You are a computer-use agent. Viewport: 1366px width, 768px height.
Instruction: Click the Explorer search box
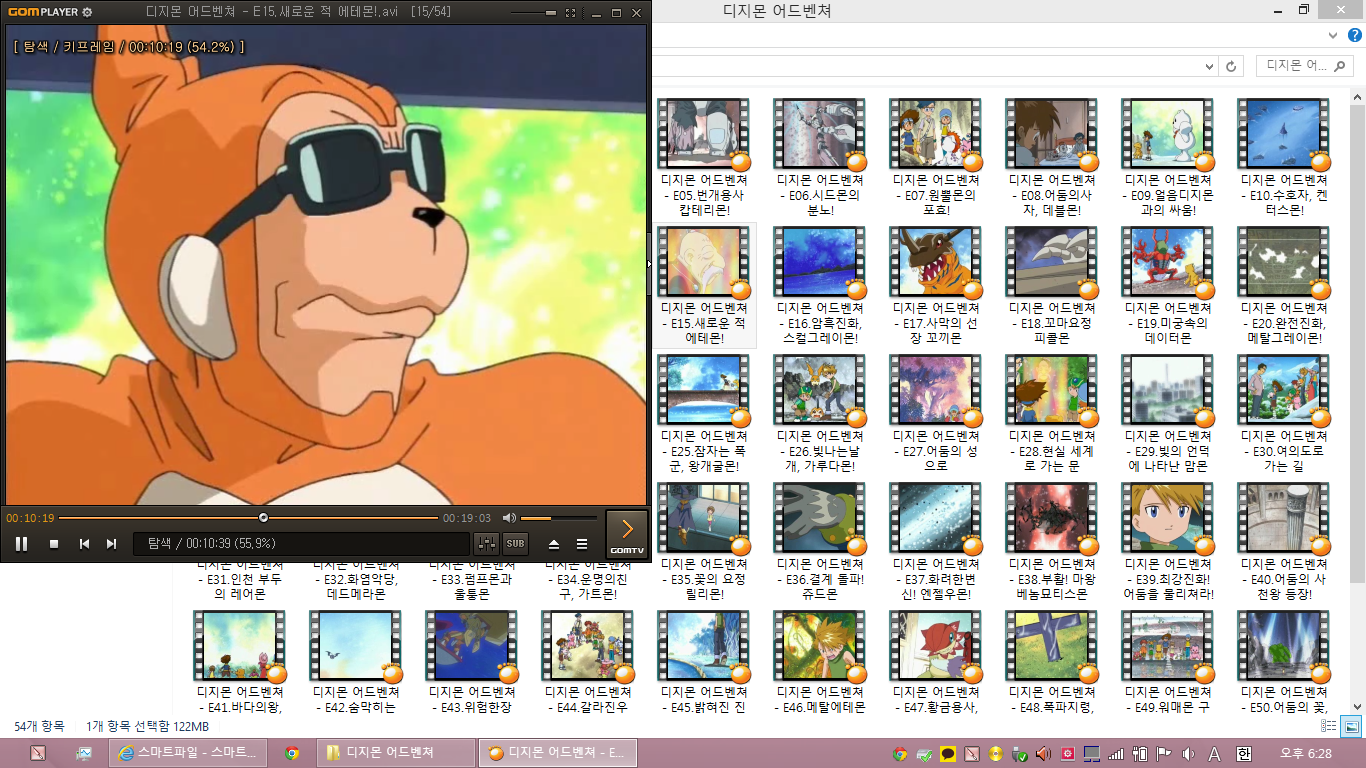click(1304, 66)
